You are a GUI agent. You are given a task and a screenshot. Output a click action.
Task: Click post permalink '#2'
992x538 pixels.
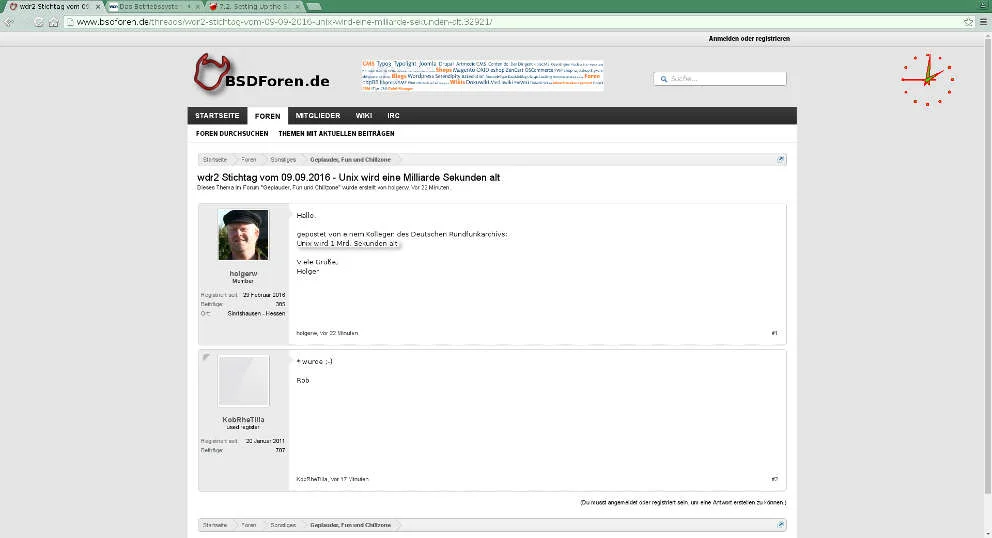774,479
